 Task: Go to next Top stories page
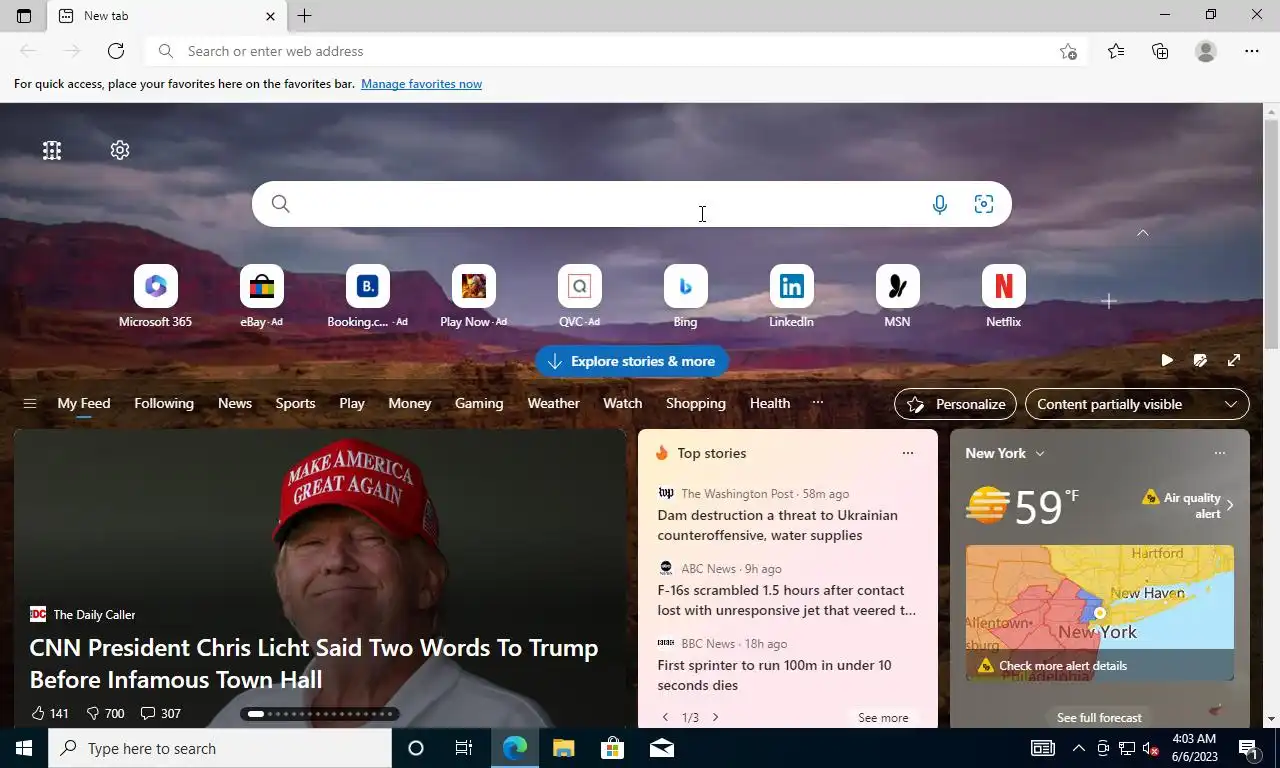point(715,717)
